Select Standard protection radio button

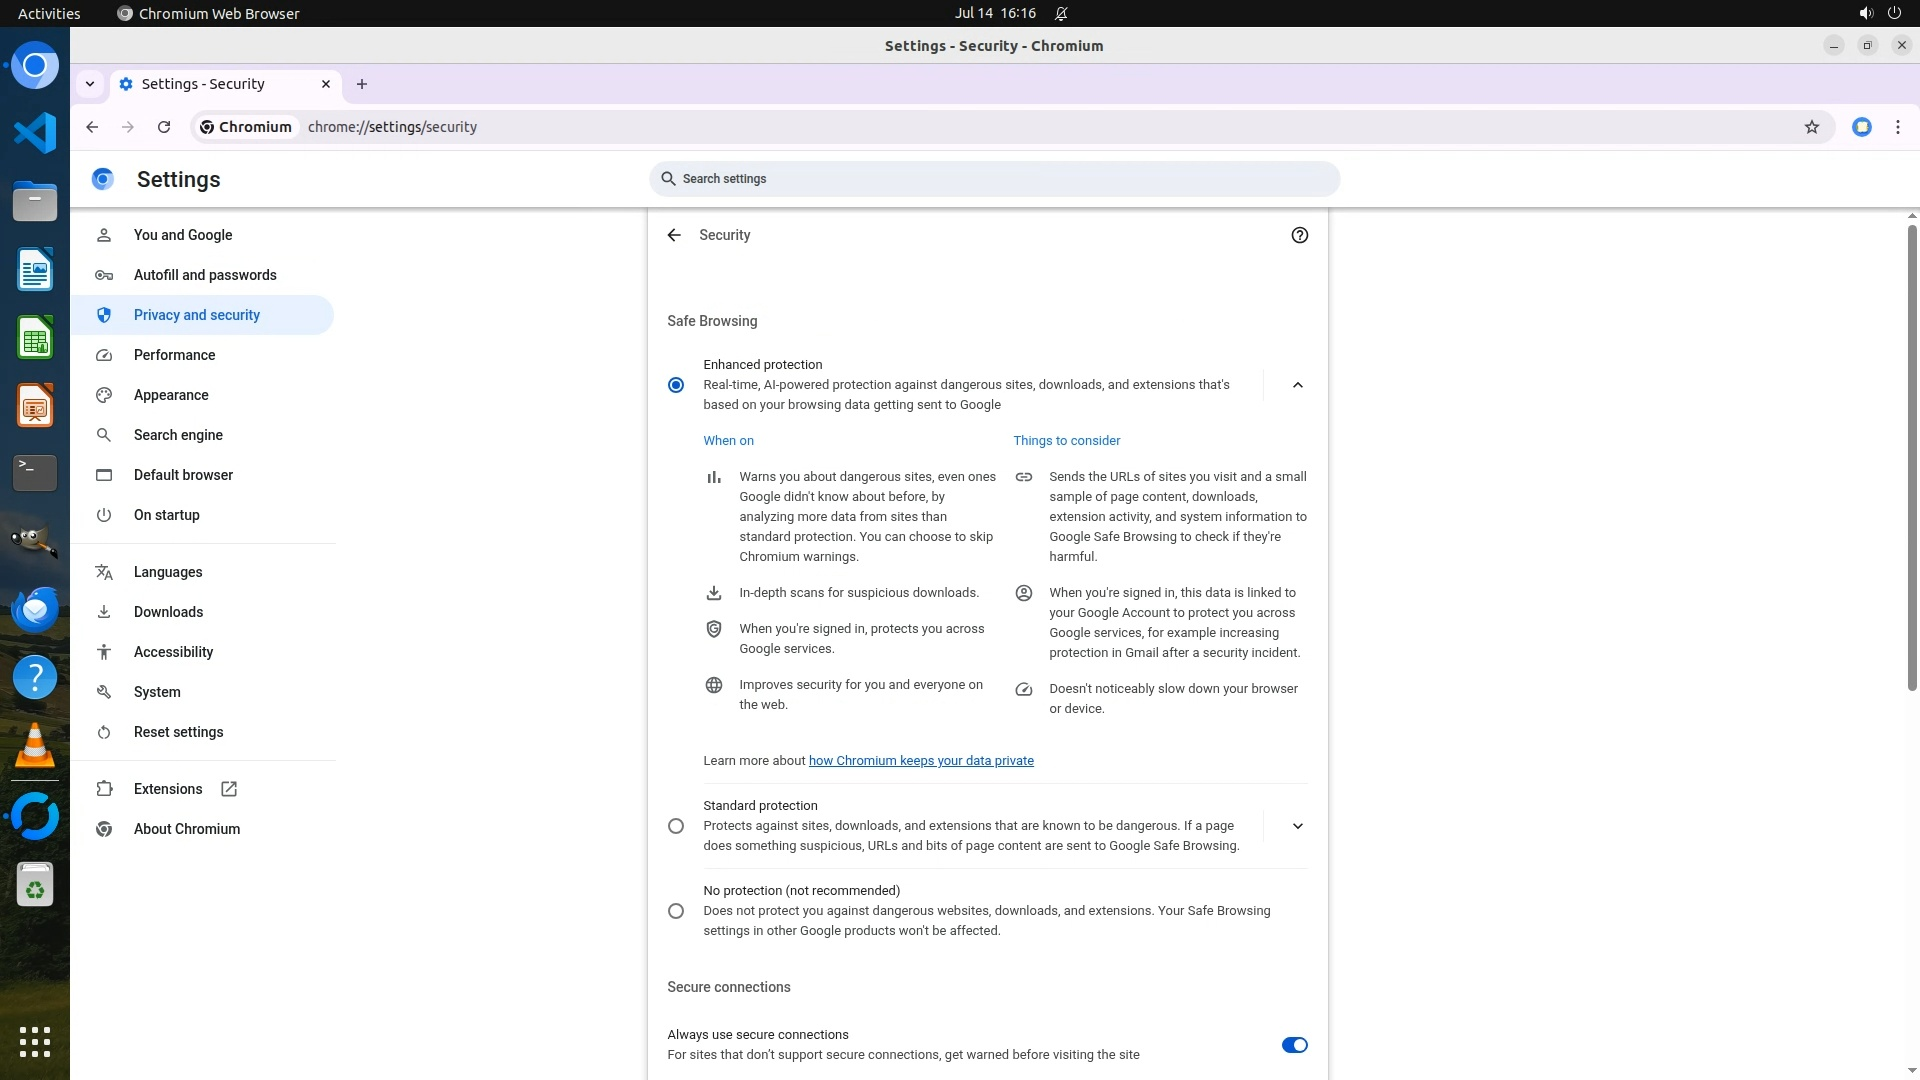[676, 826]
